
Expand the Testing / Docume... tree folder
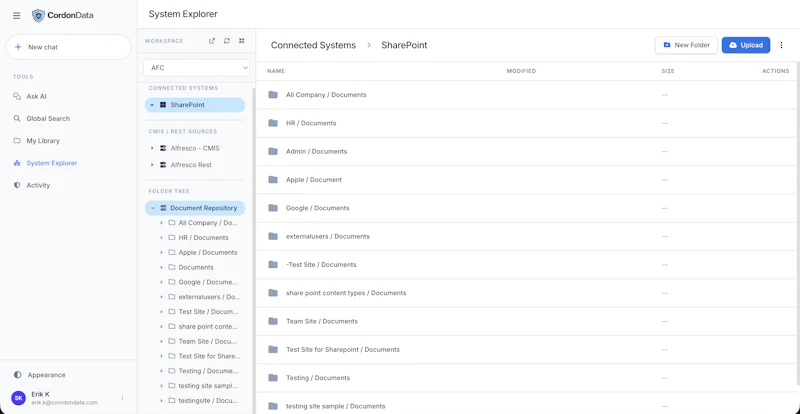pyautogui.click(x=161, y=371)
